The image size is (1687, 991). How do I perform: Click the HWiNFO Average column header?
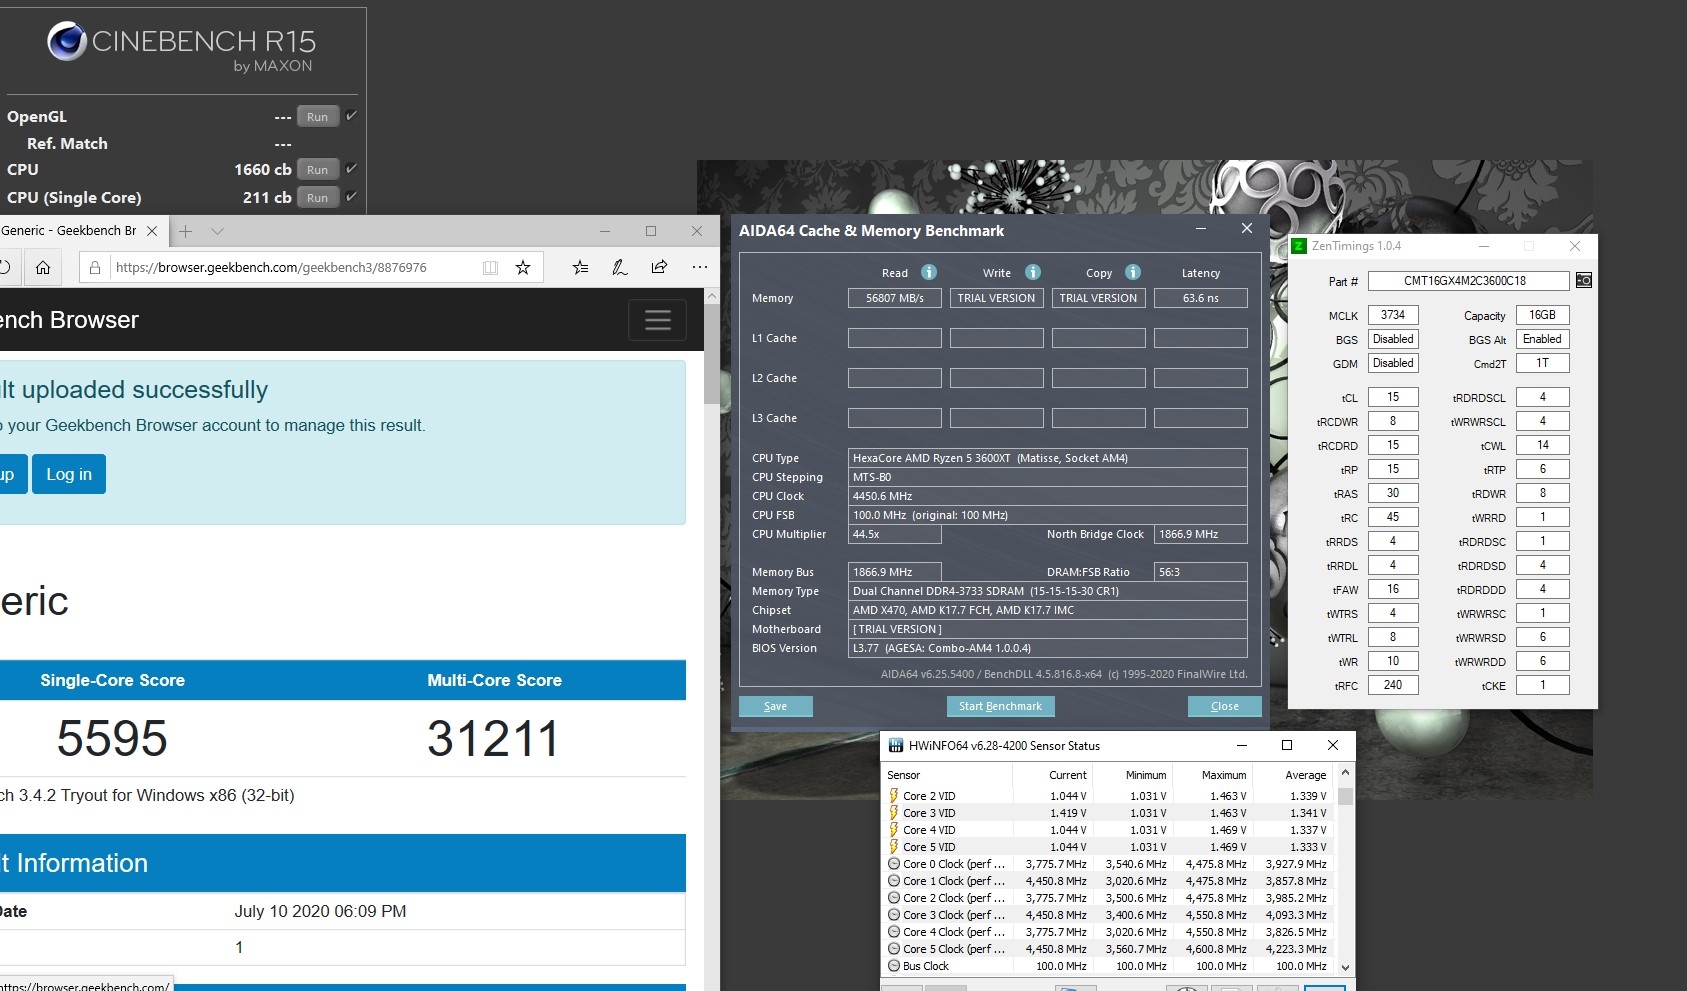1293,775
